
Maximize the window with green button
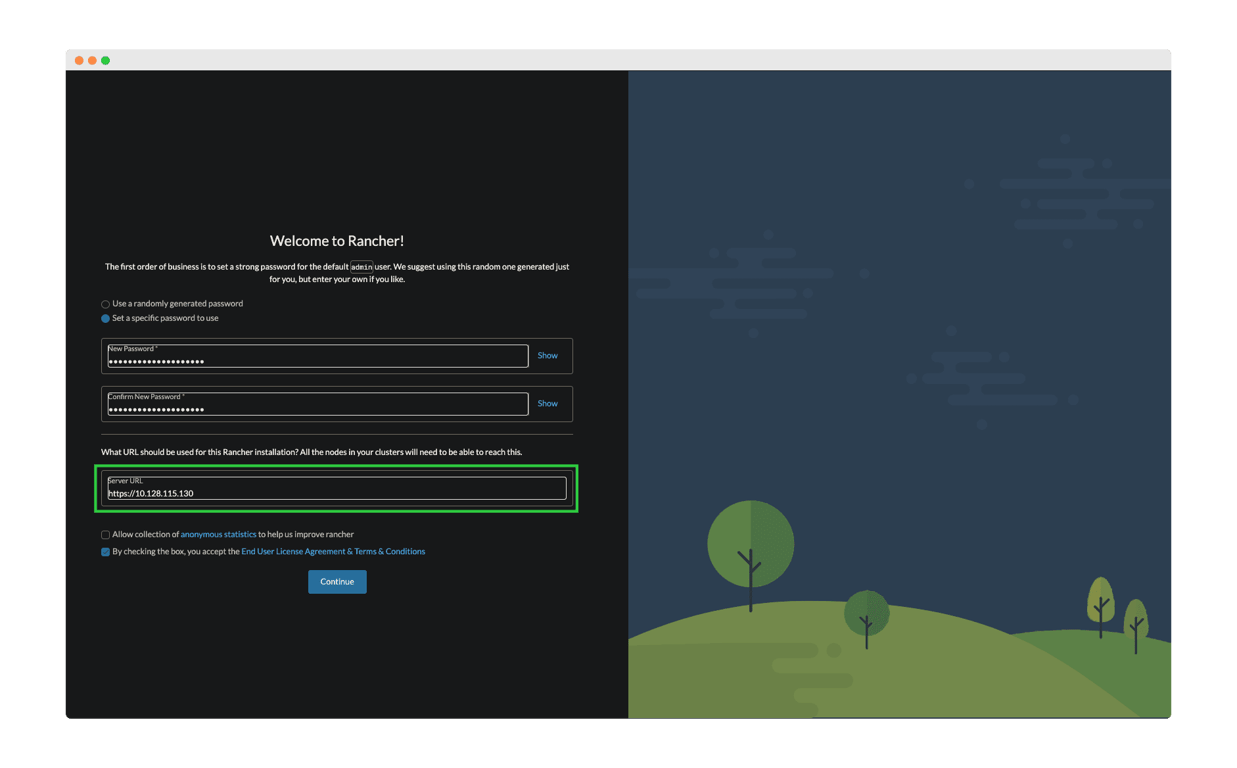pyautogui.click(x=105, y=61)
